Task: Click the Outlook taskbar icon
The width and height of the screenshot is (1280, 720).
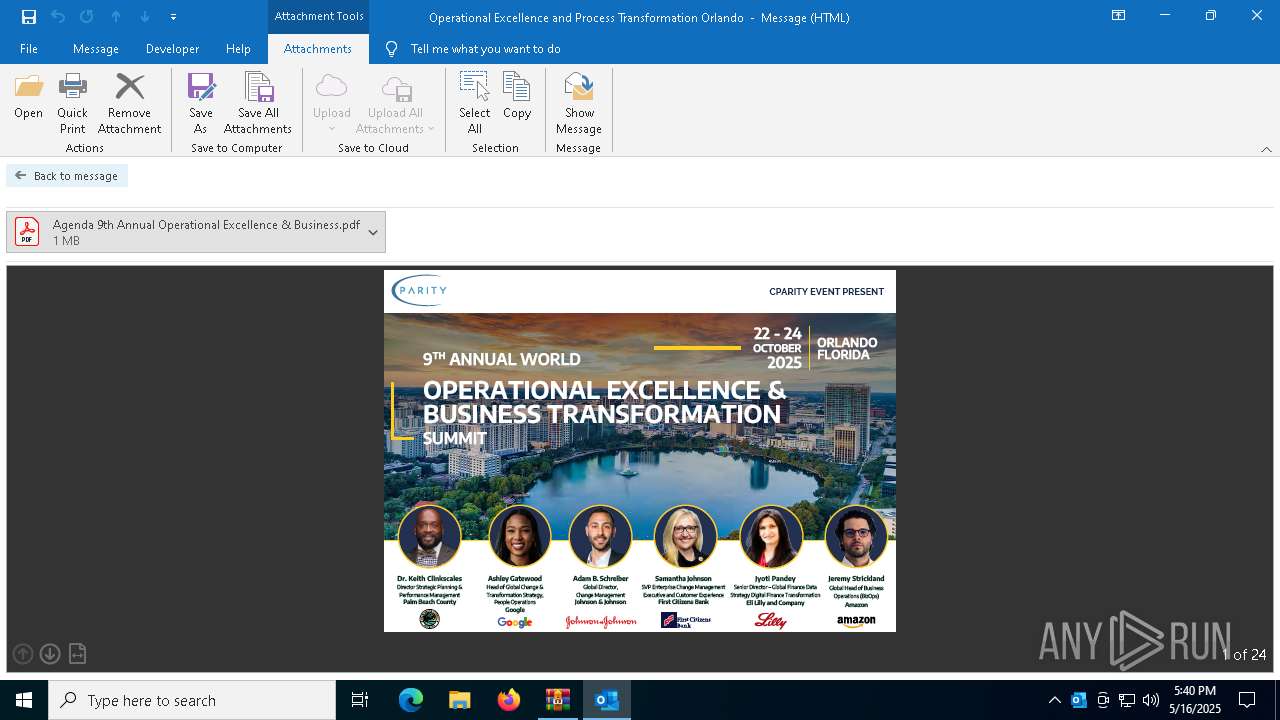Action: click(607, 700)
